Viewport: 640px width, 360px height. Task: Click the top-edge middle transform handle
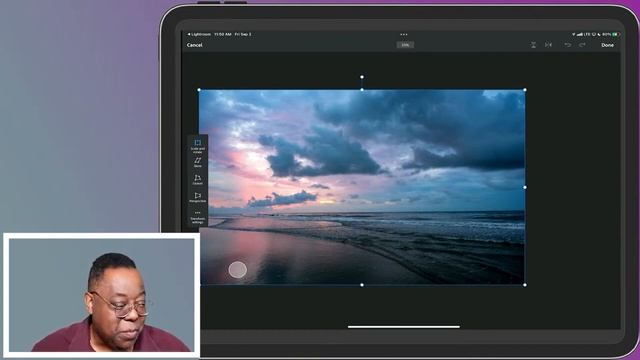coord(362,90)
